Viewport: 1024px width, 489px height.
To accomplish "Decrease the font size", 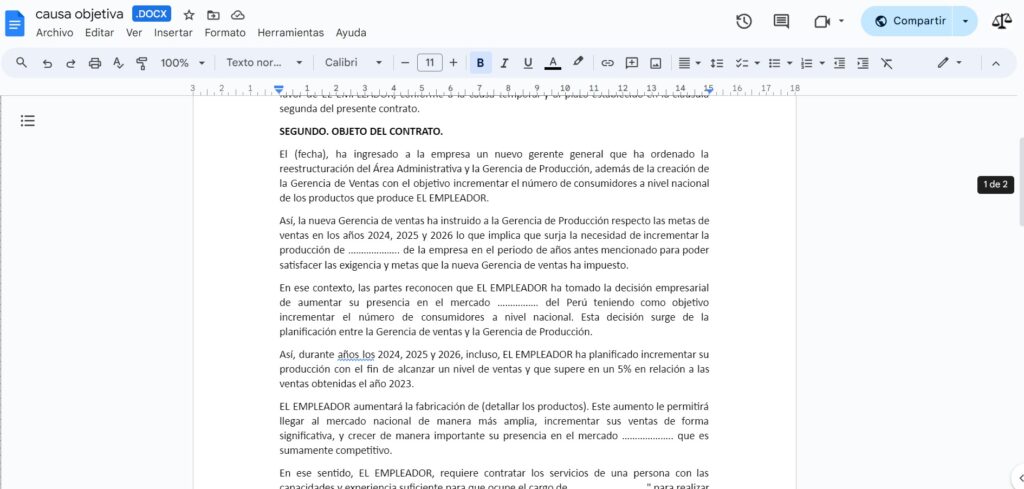I will [x=405, y=63].
